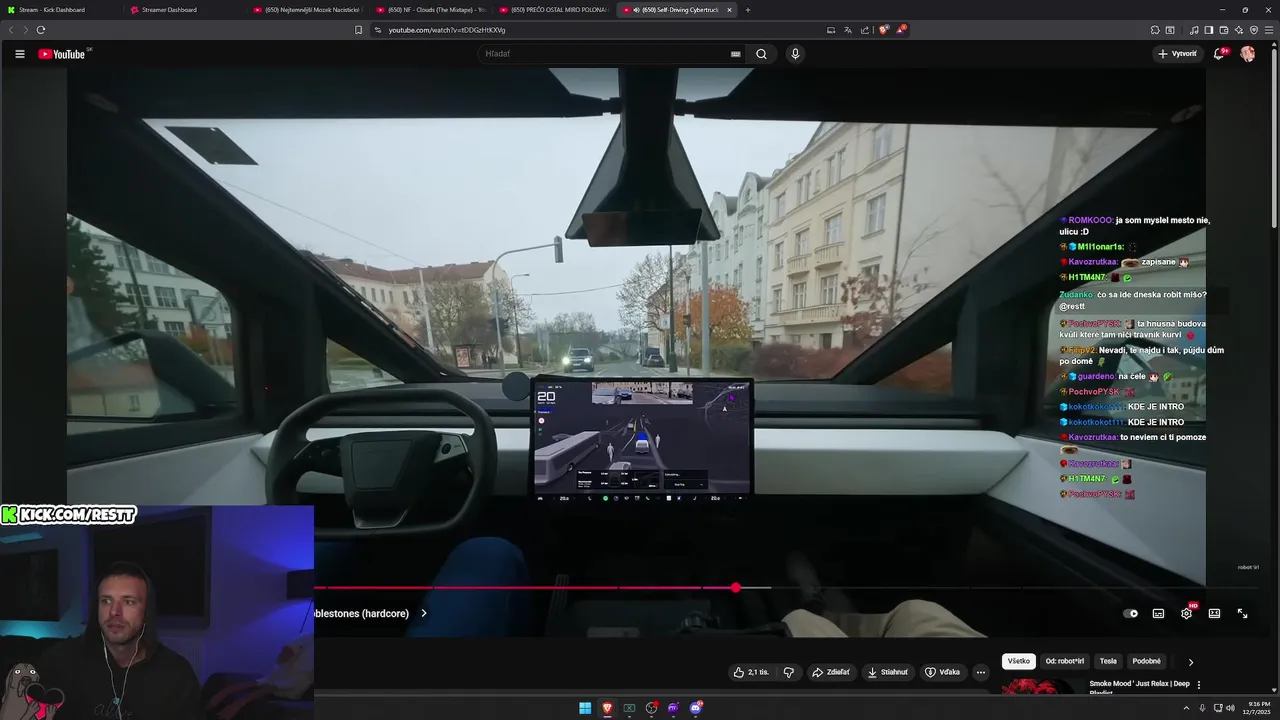Select the Všetko filter chip
This screenshot has height=720, width=1280.
tap(1019, 661)
